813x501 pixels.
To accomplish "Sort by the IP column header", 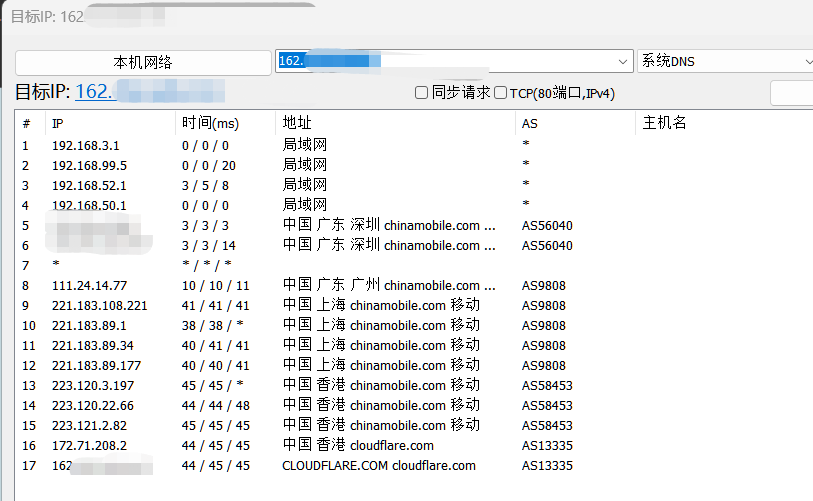I will [x=110, y=123].
